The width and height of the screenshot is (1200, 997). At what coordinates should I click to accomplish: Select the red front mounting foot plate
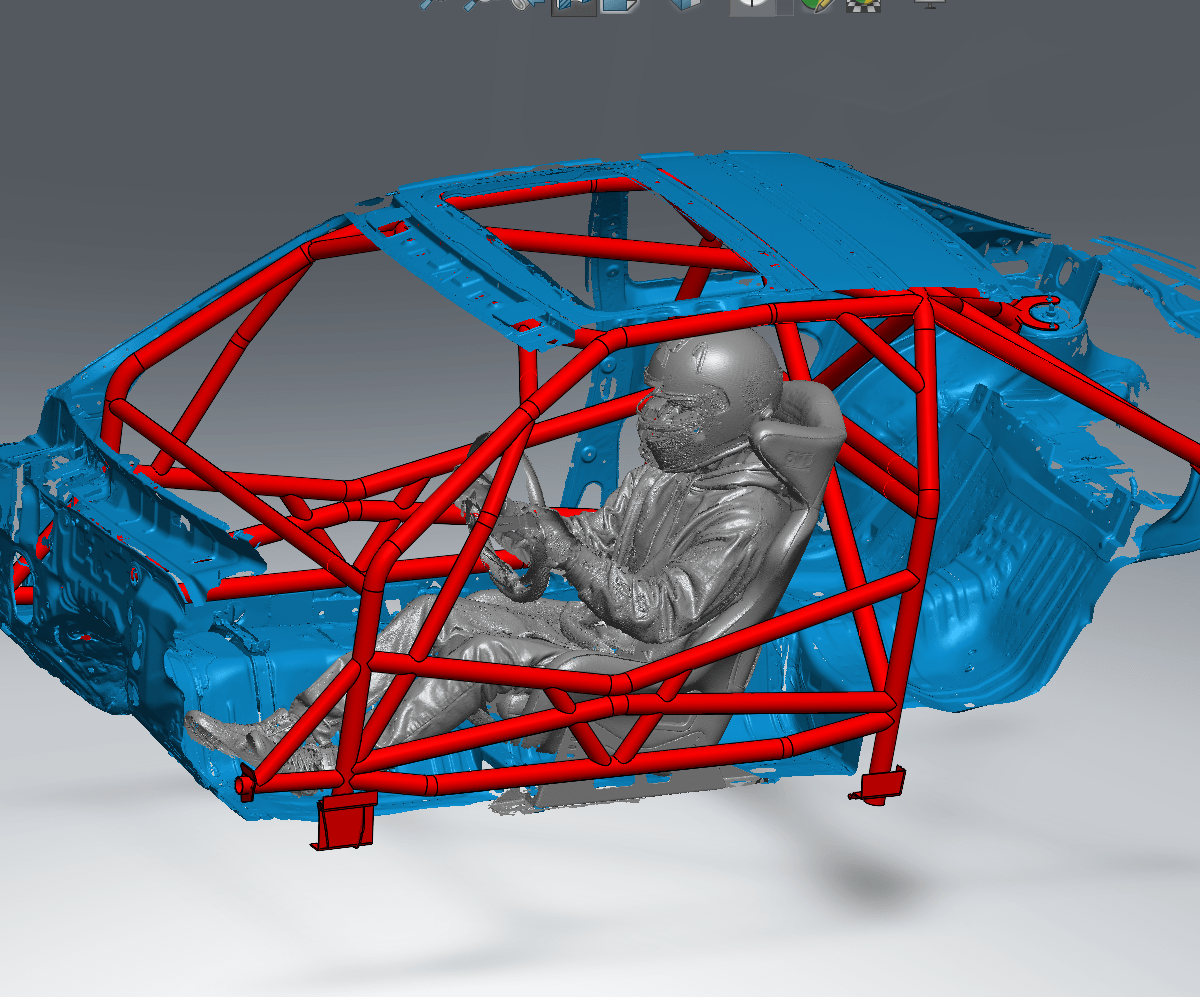coord(345,822)
